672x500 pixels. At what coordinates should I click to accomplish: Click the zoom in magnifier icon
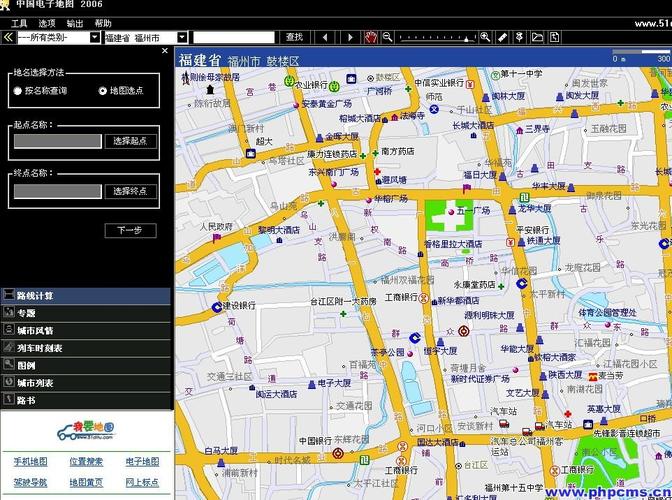(x=485, y=37)
